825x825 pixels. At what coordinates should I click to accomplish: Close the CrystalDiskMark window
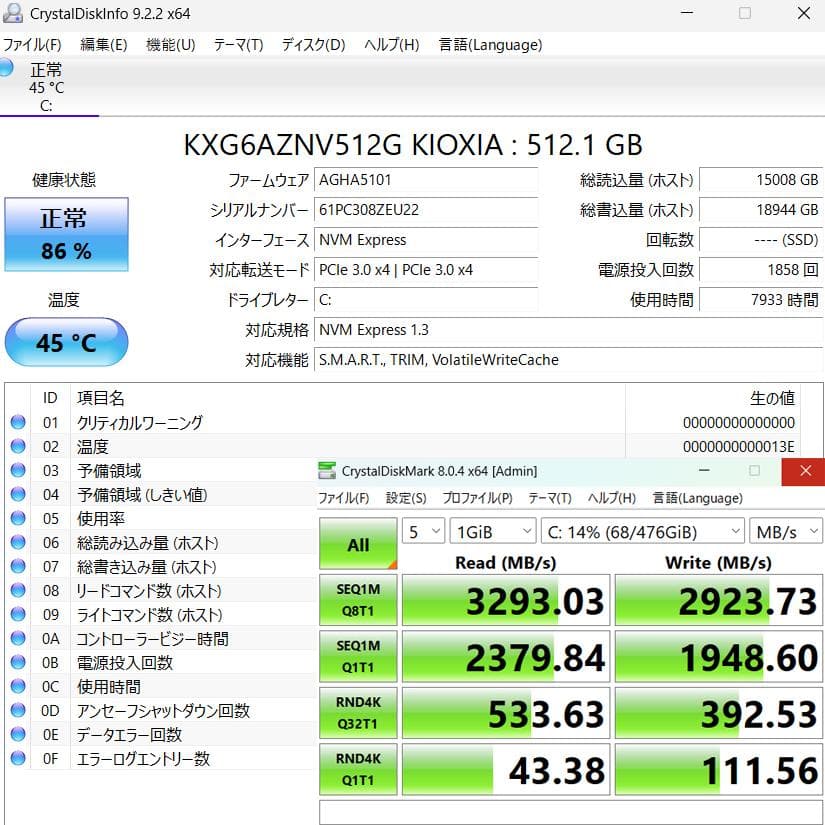(804, 471)
